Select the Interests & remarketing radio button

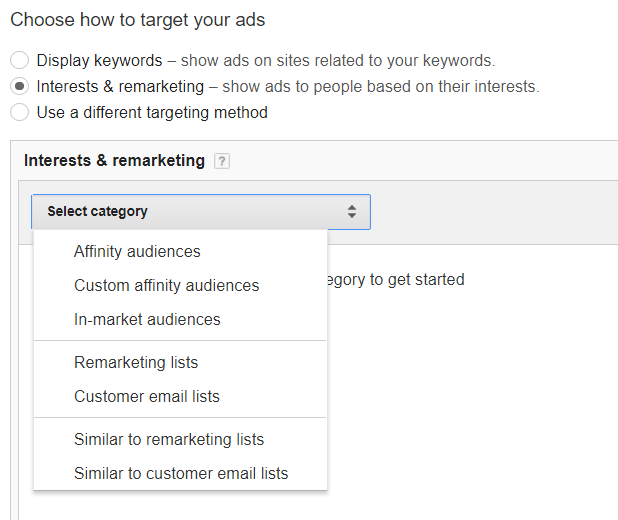click(x=19, y=86)
